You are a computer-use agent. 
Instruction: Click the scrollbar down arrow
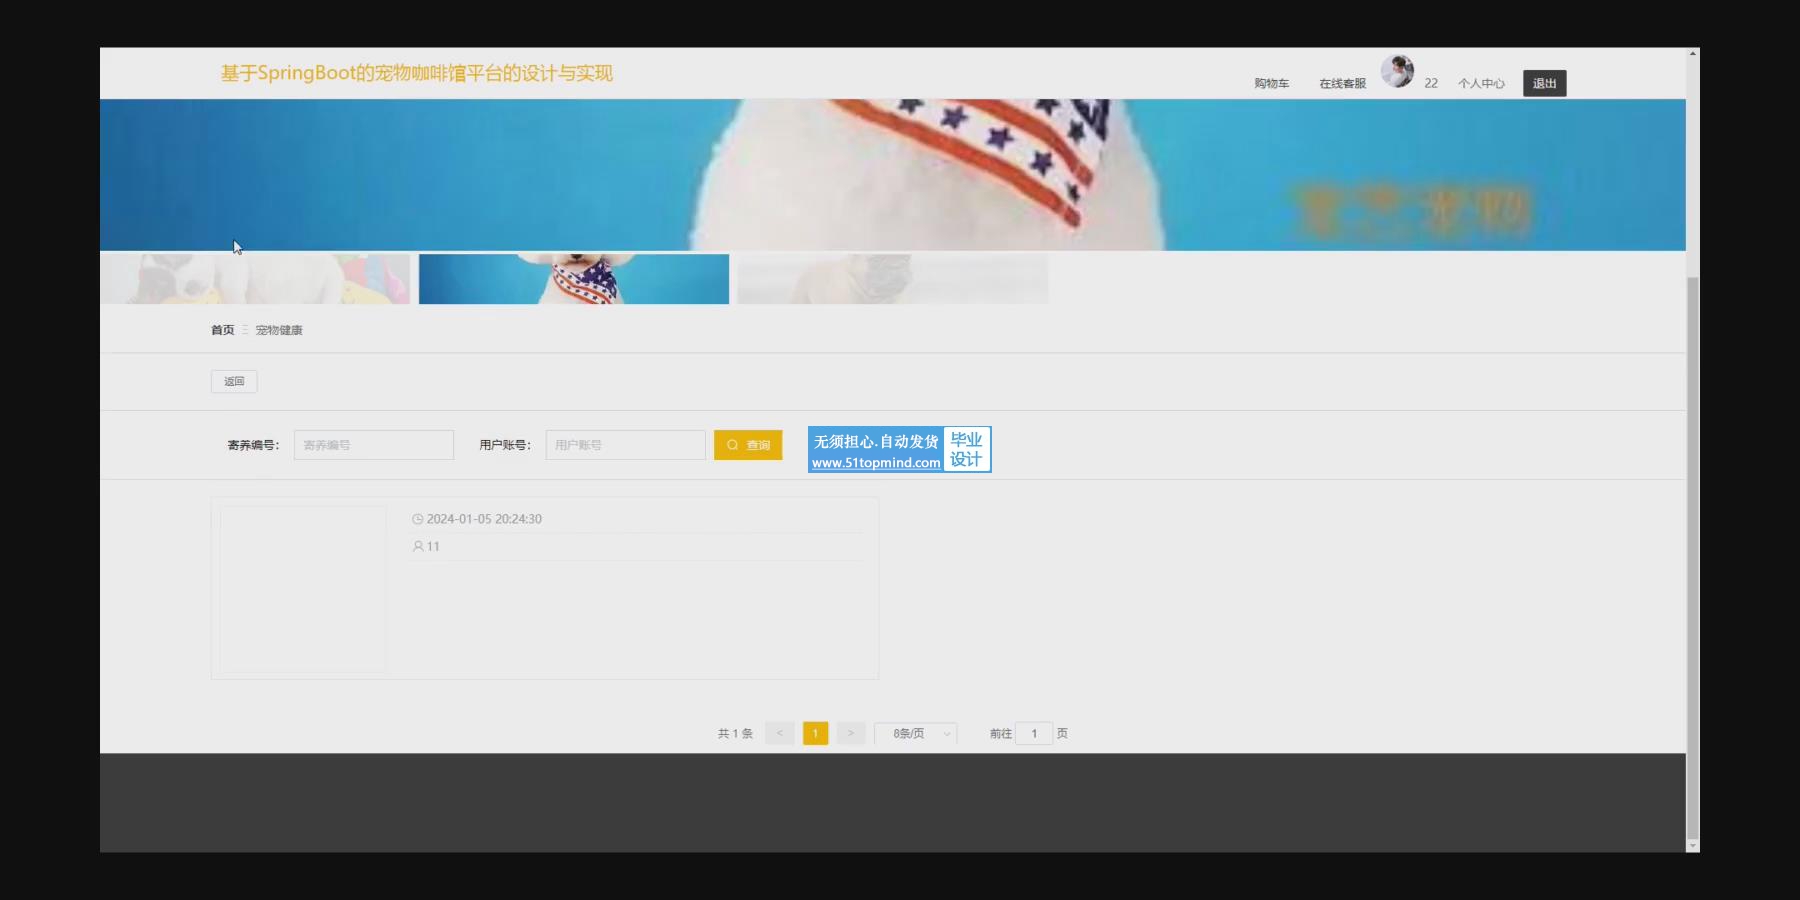coord(1692,846)
